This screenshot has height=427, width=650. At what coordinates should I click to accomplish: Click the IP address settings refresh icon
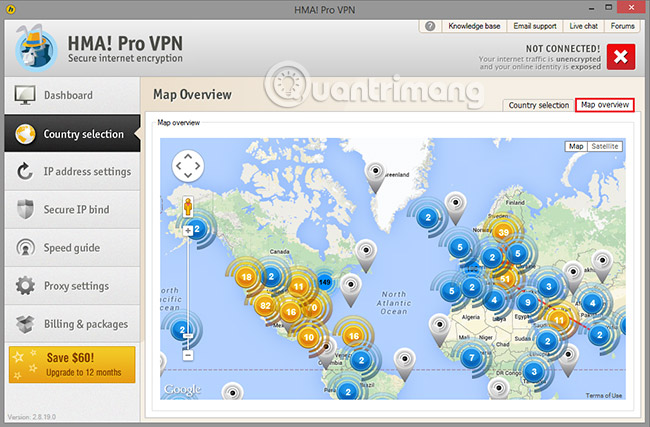click(25, 171)
